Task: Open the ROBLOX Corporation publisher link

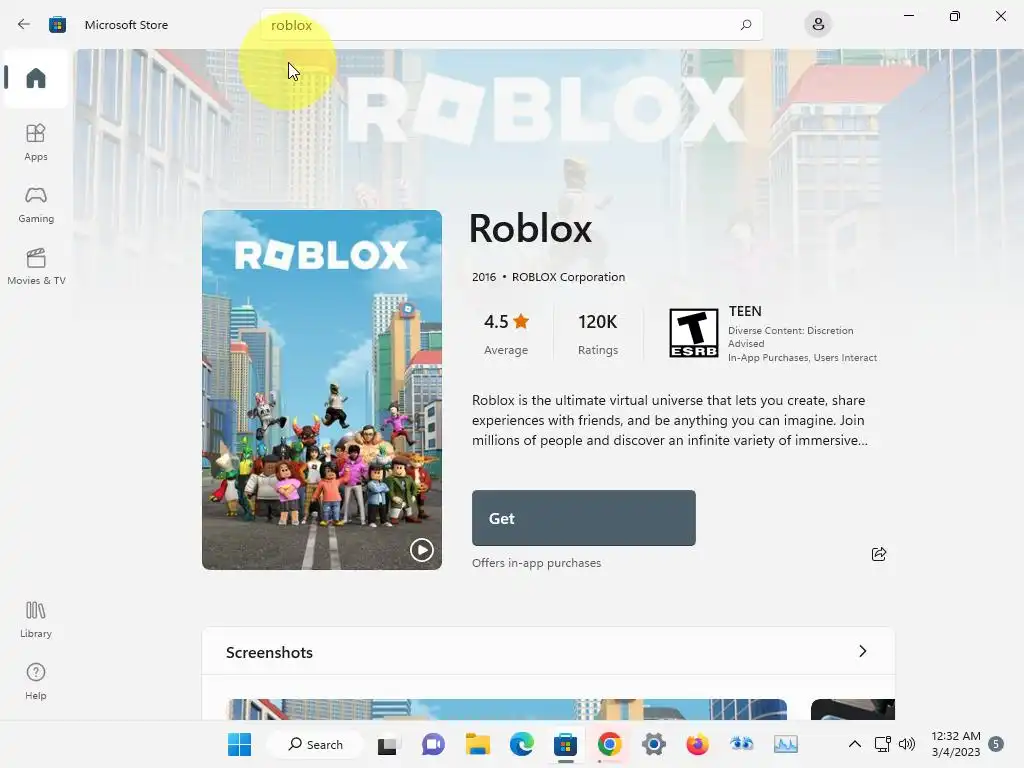Action: (x=568, y=277)
